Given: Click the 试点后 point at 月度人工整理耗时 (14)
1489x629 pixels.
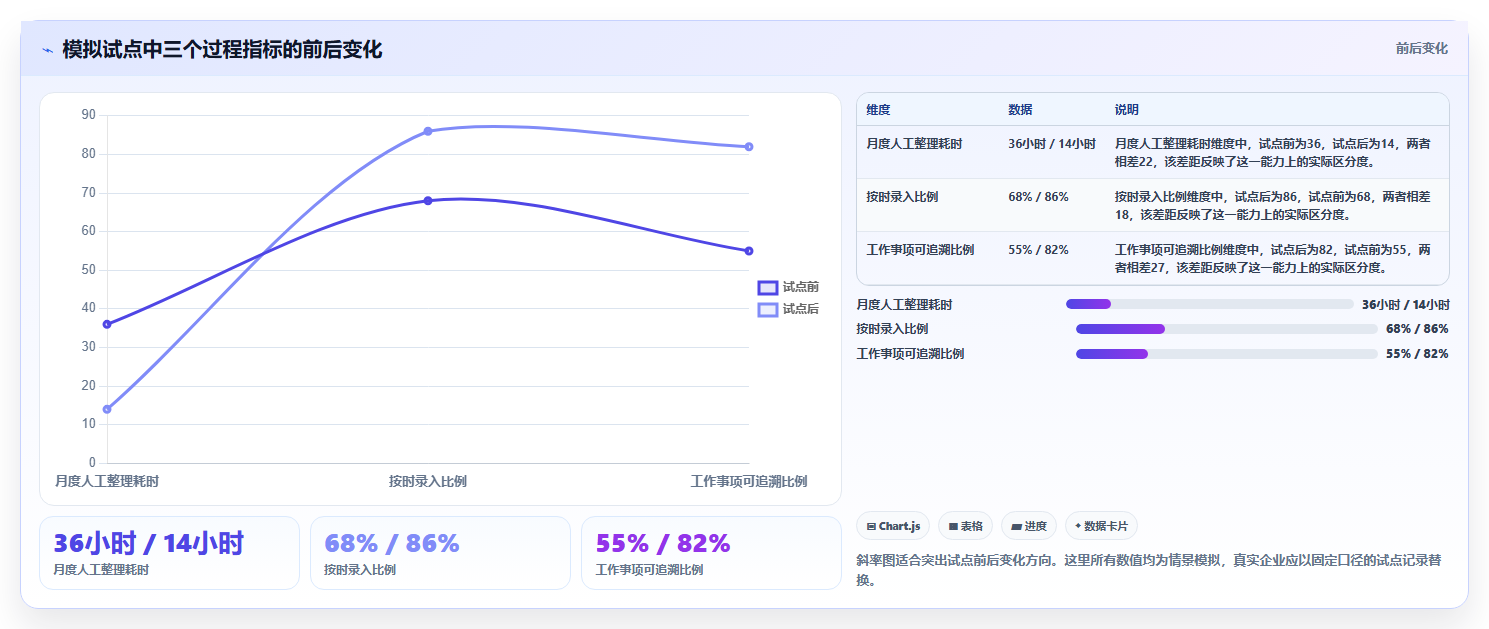Looking at the screenshot, I should pos(107,409).
